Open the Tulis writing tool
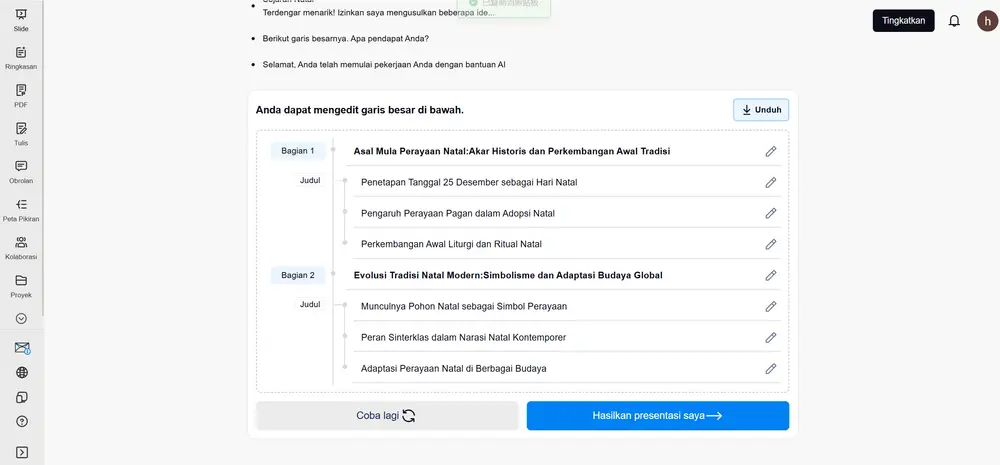 (x=21, y=134)
